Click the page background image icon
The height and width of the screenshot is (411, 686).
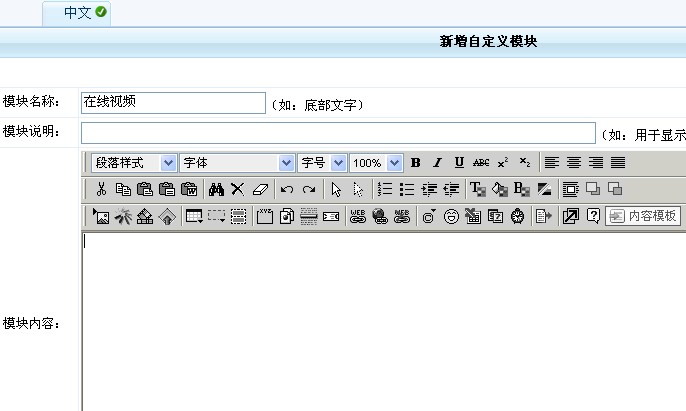(544, 189)
